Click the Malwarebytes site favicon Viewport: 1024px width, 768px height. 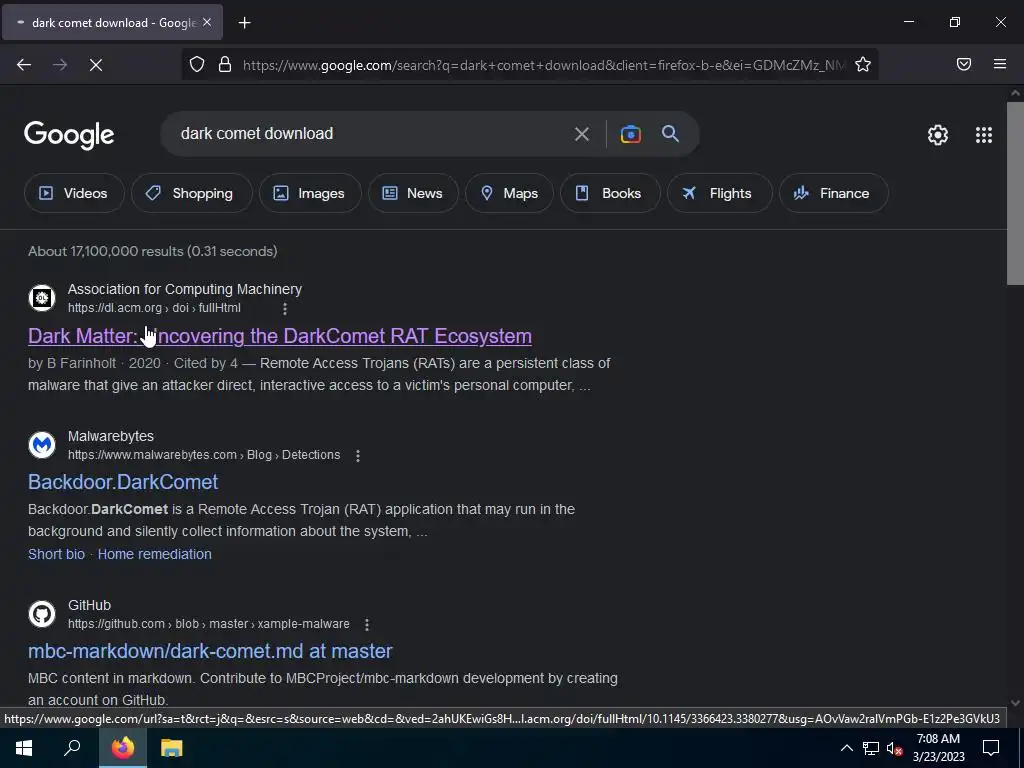[x=42, y=445]
